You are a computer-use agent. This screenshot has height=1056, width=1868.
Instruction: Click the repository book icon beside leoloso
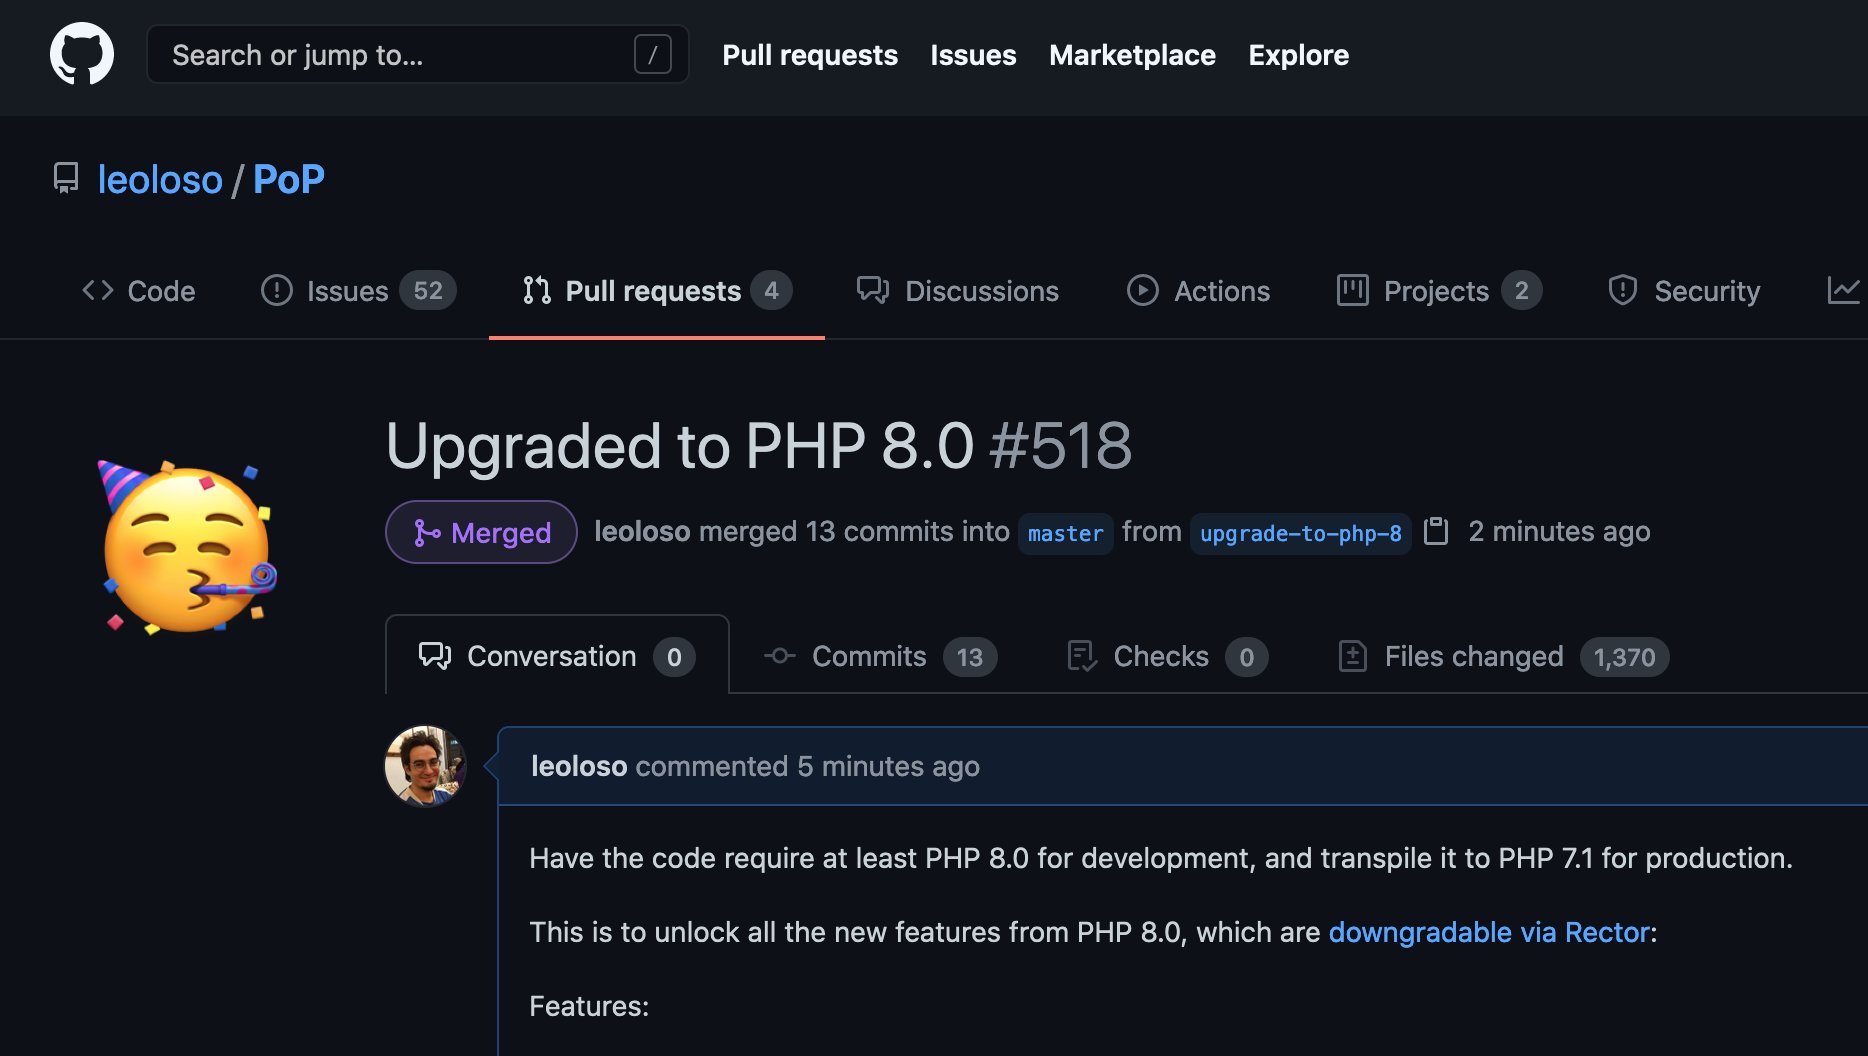point(66,179)
